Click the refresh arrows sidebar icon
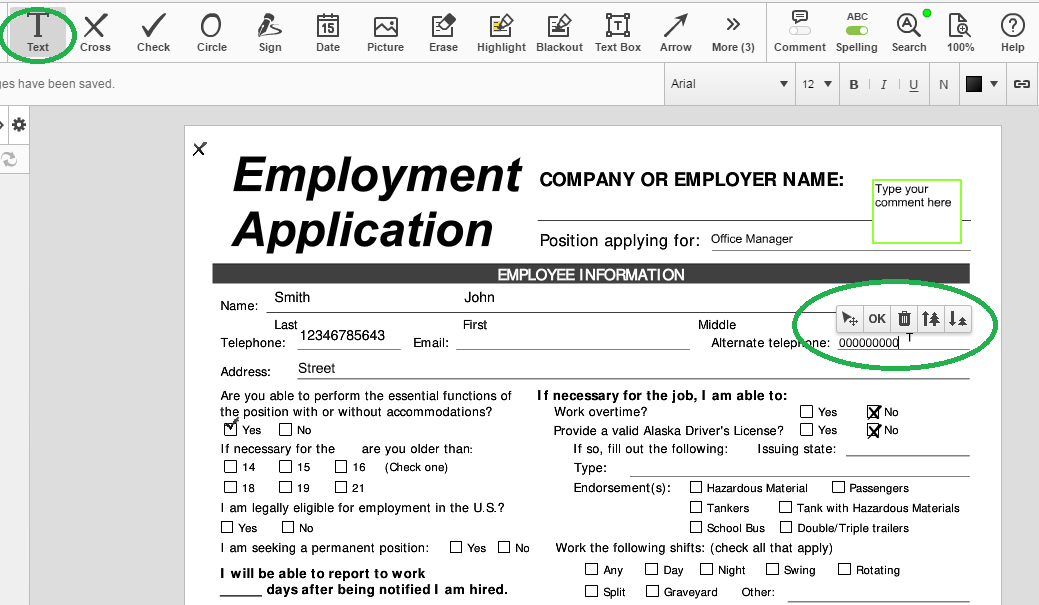Screen dimensions: 1039x605 9,160
